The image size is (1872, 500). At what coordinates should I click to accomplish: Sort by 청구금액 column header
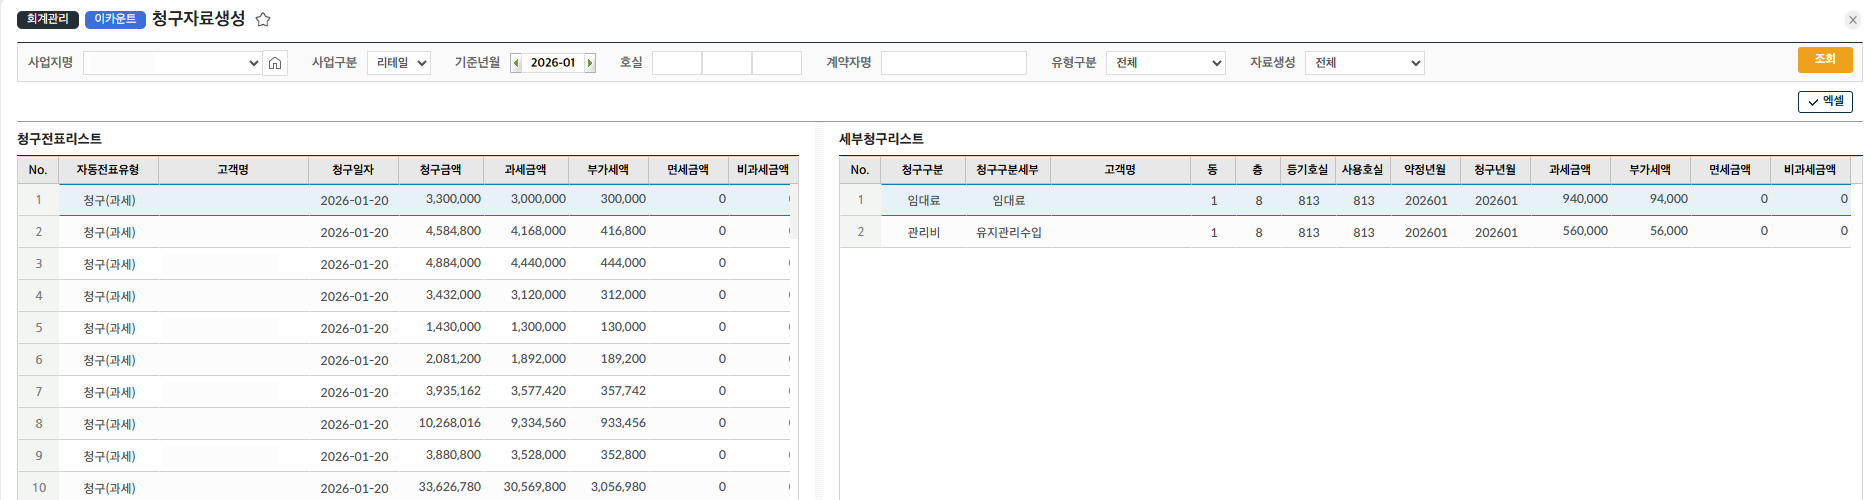pos(440,170)
